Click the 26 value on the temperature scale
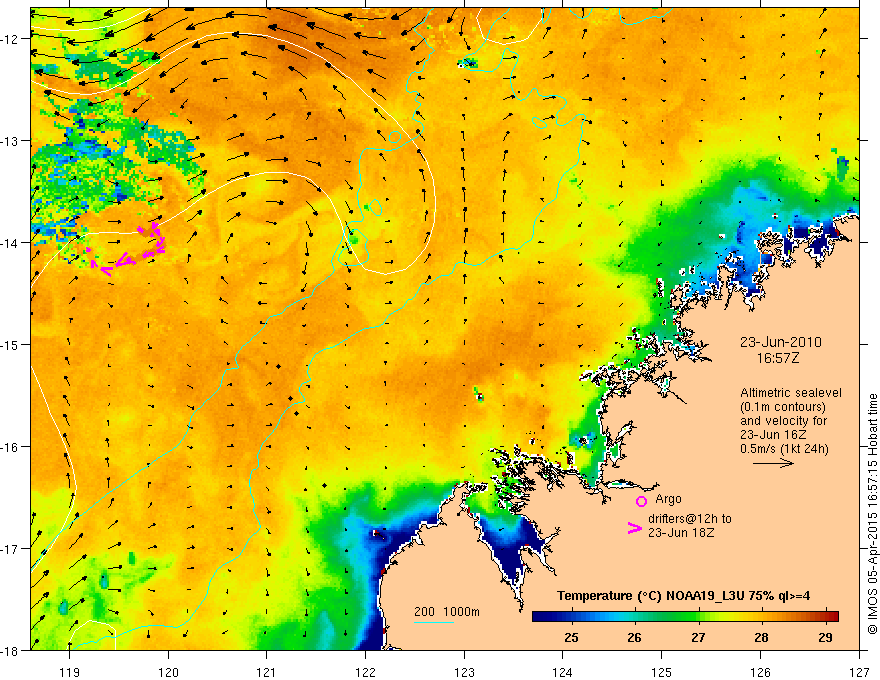 635,637
